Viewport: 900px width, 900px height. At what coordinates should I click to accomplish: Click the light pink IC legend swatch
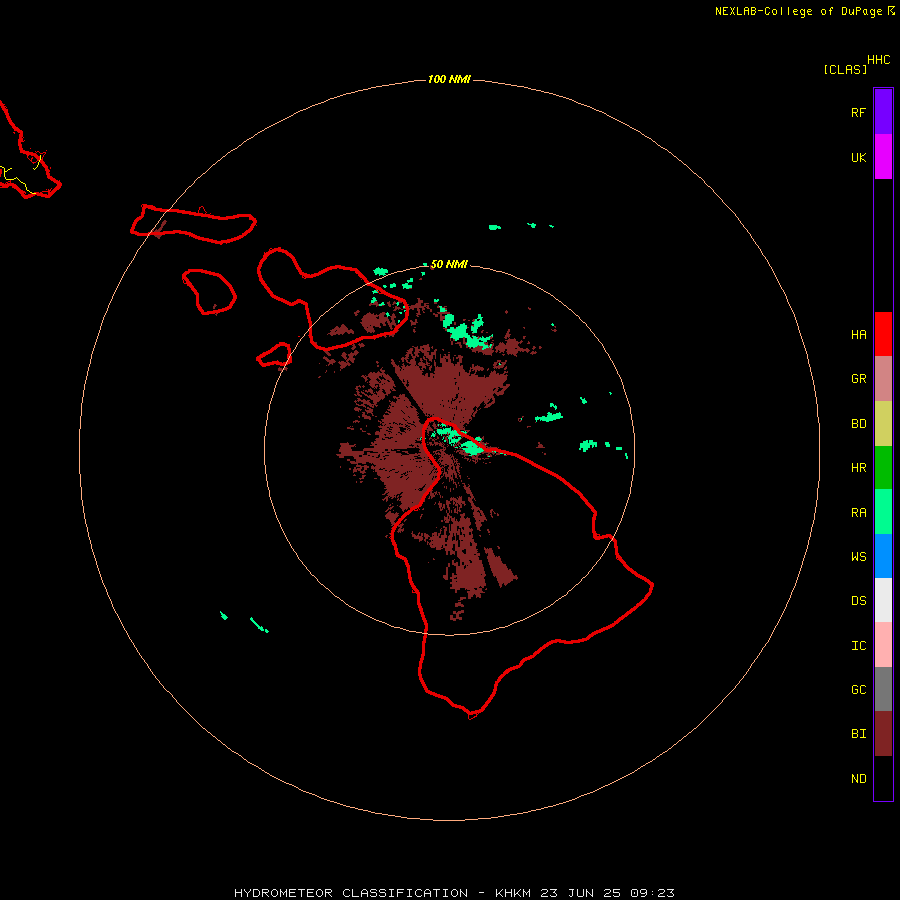tap(883, 645)
